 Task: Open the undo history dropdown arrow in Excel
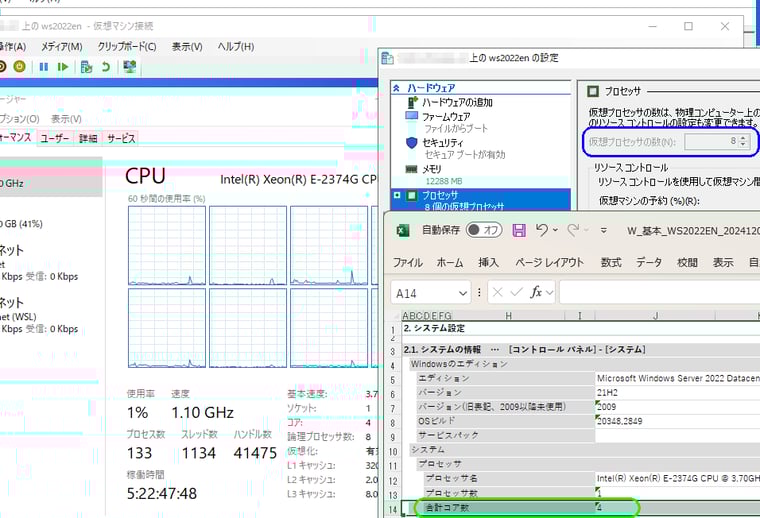click(x=555, y=230)
